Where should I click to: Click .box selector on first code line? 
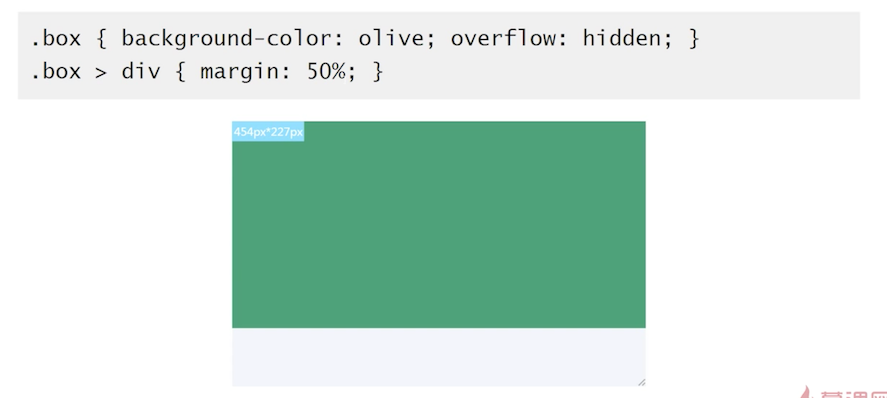[56, 38]
